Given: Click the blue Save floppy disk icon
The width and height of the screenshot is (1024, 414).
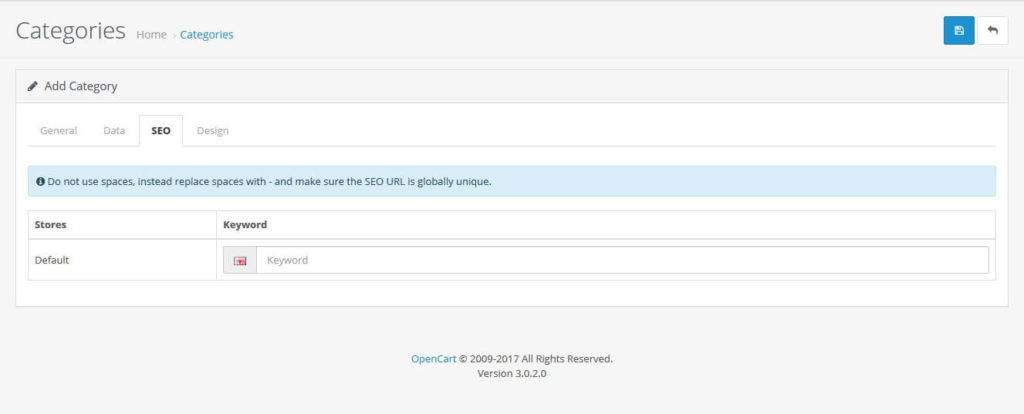Looking at the screenshot, I should coord(958,31).
